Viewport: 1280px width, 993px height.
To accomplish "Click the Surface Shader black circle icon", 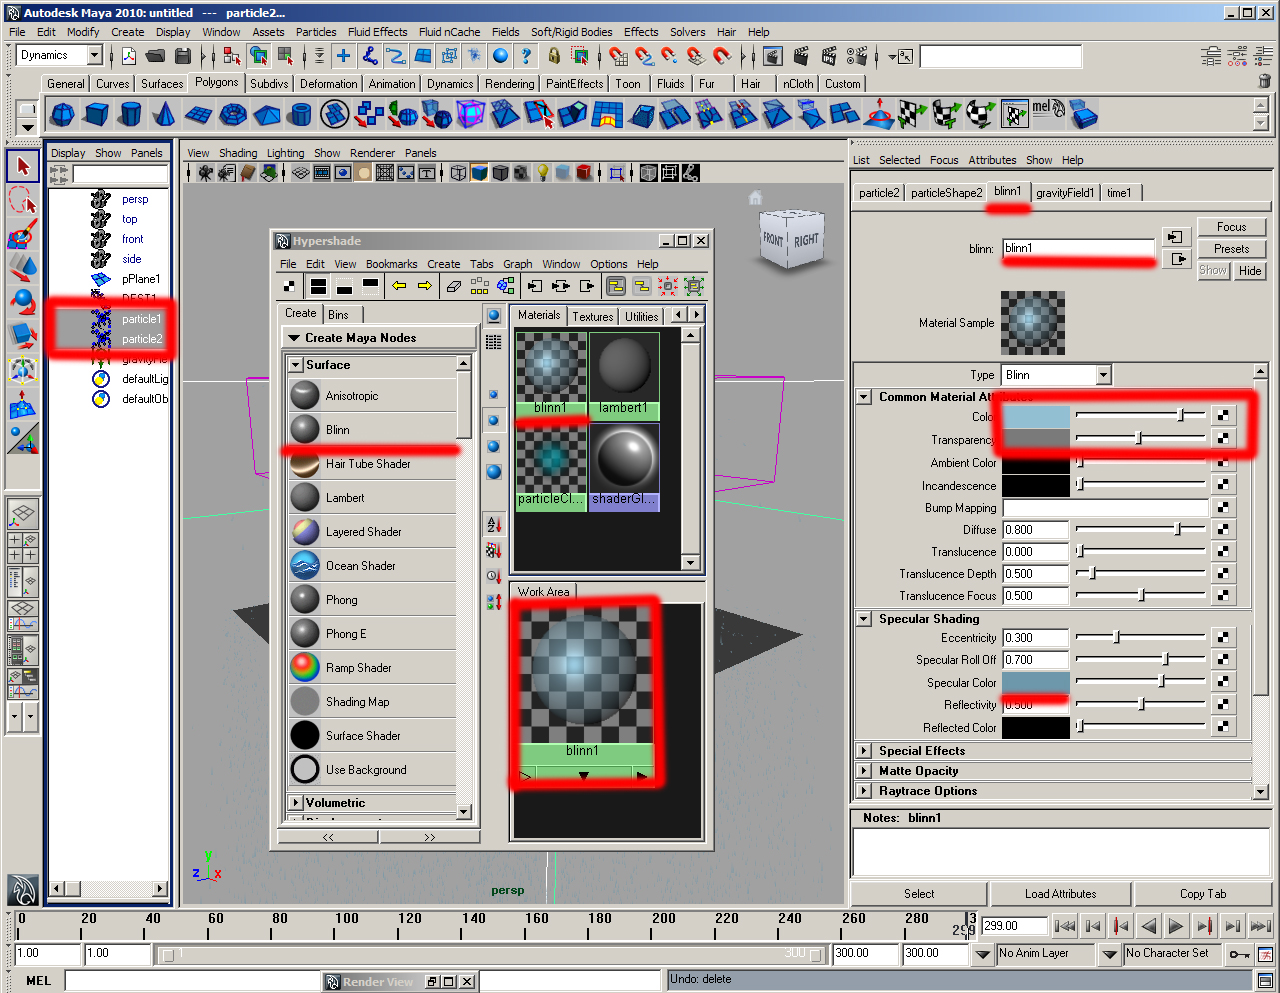I will 305,735.
